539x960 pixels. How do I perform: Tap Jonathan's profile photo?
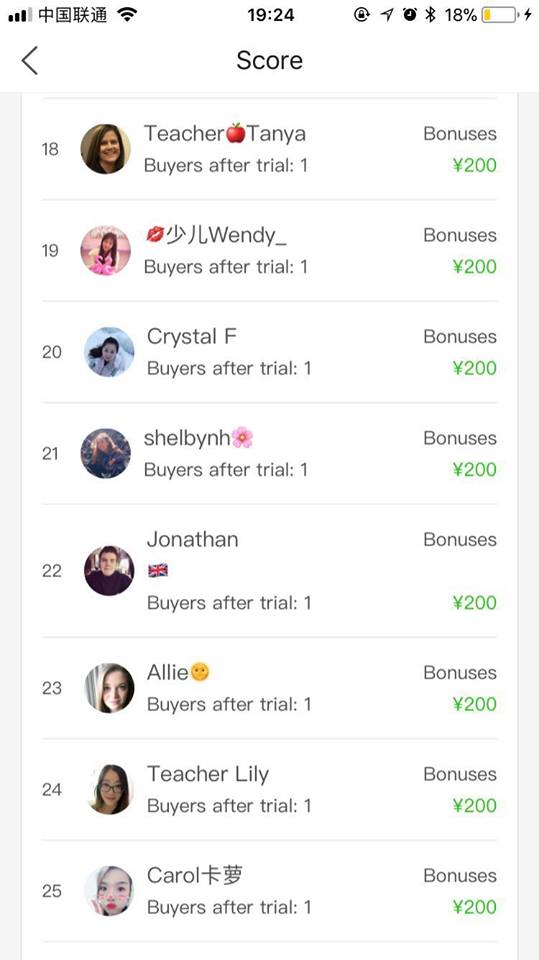click(x=109, y=571)
